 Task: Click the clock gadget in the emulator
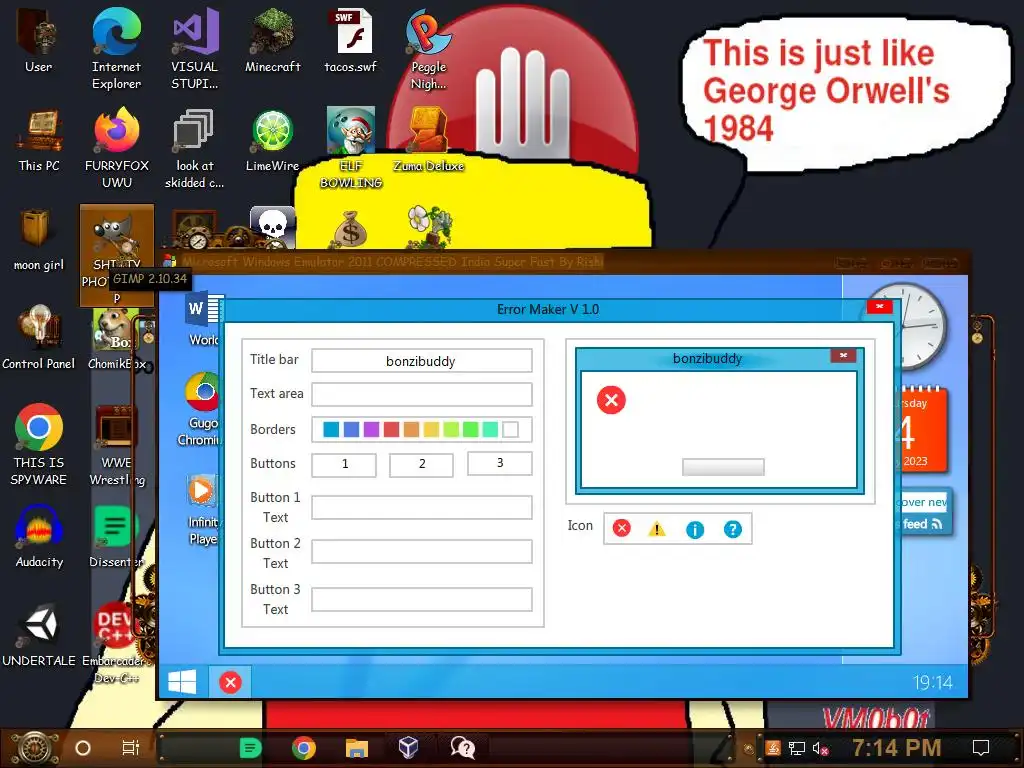click(x=923, y=325)
